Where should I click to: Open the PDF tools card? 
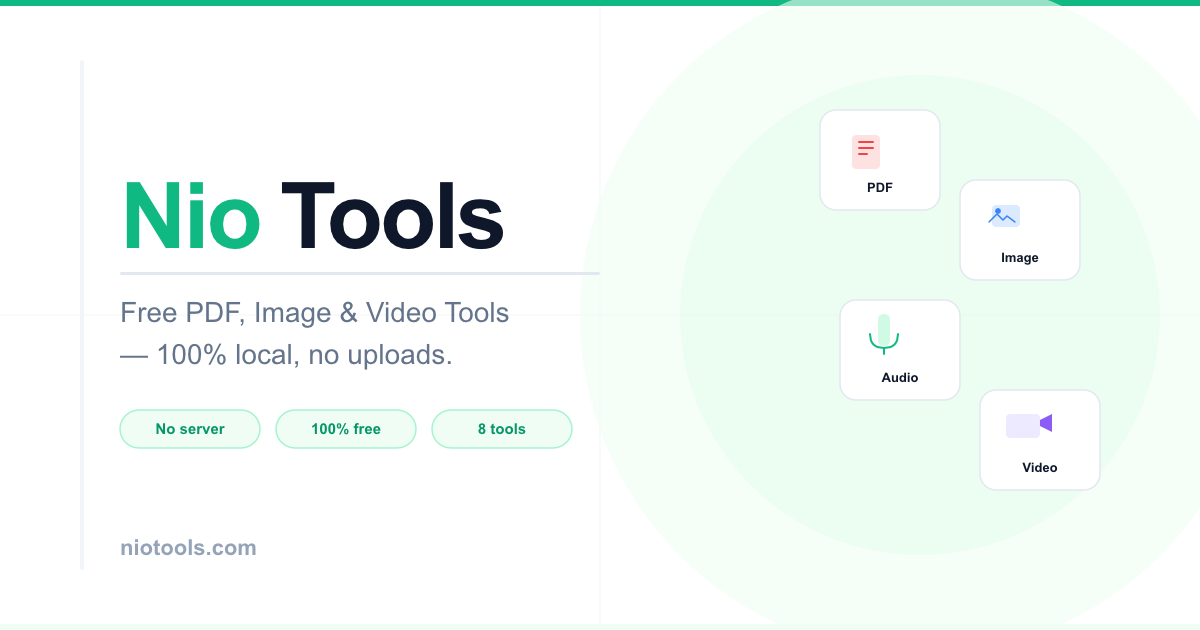880,160
